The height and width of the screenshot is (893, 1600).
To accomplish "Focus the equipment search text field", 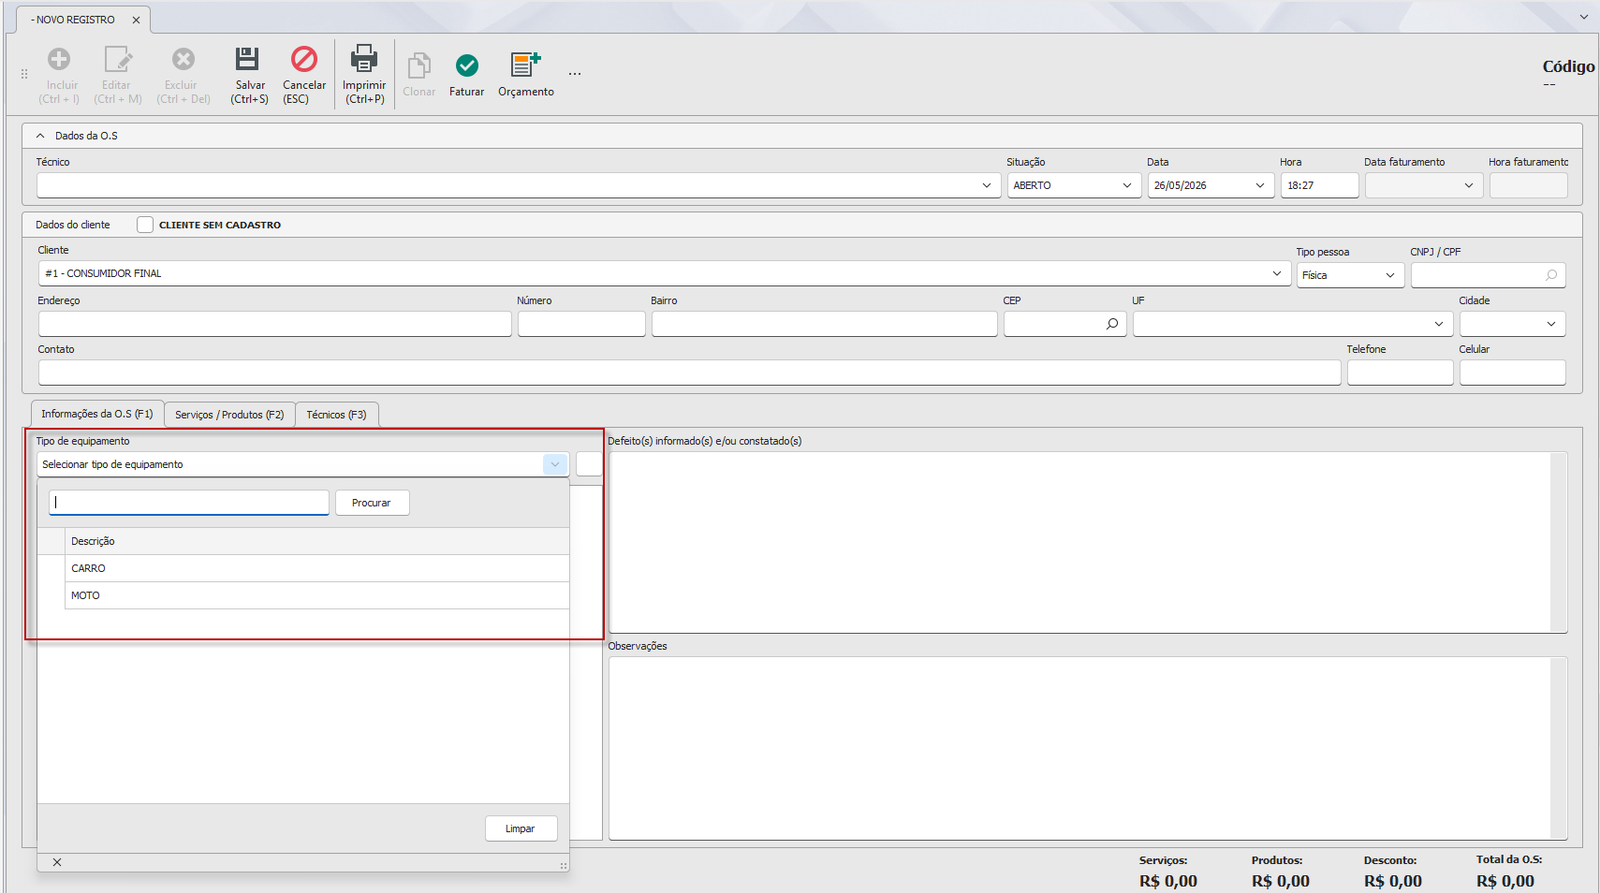I will pyautogui.click(x=189, y=502).
